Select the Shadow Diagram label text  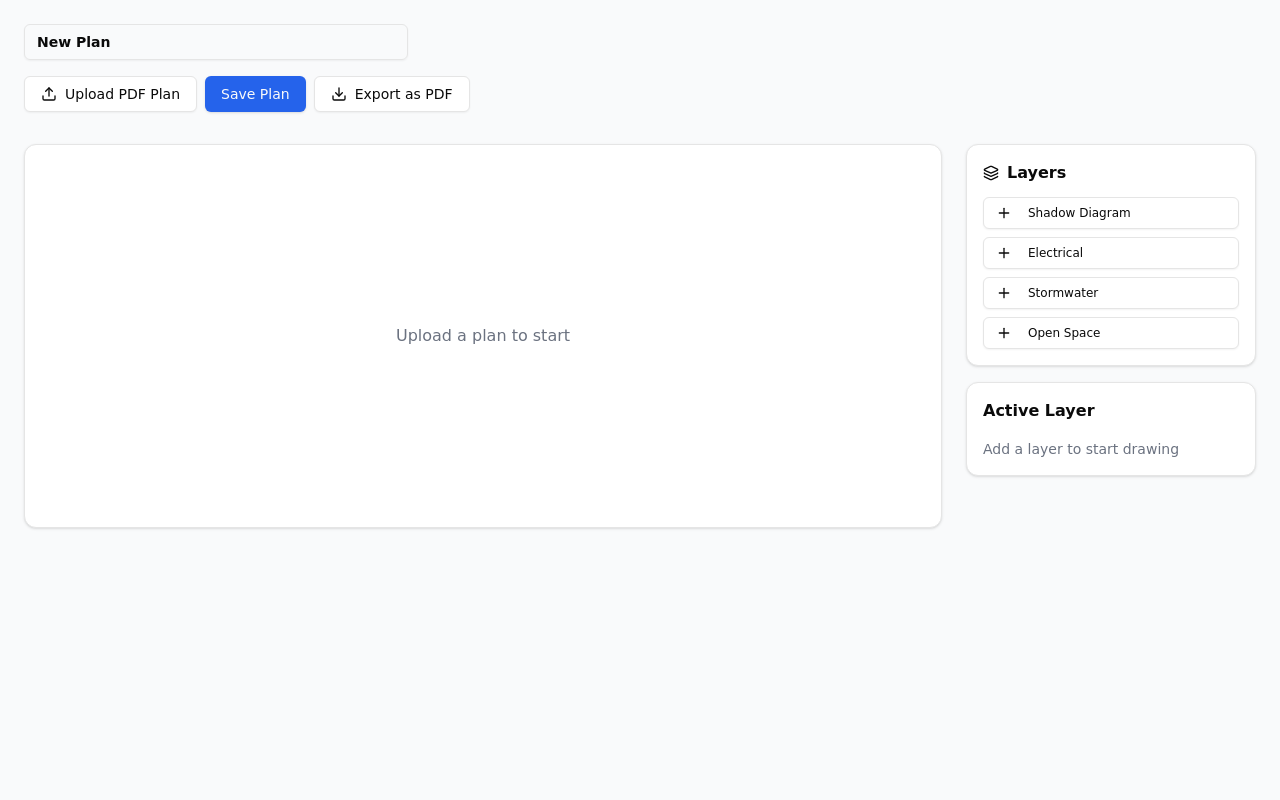[1079, 213]
